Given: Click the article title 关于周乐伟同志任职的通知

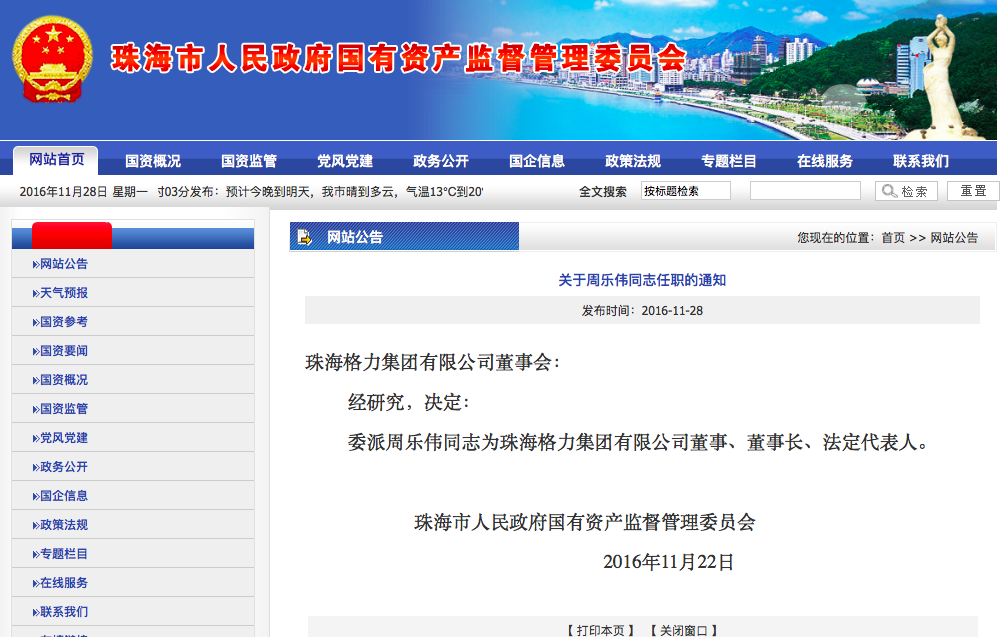Looking at the screenshot, I should pos(642,280).
